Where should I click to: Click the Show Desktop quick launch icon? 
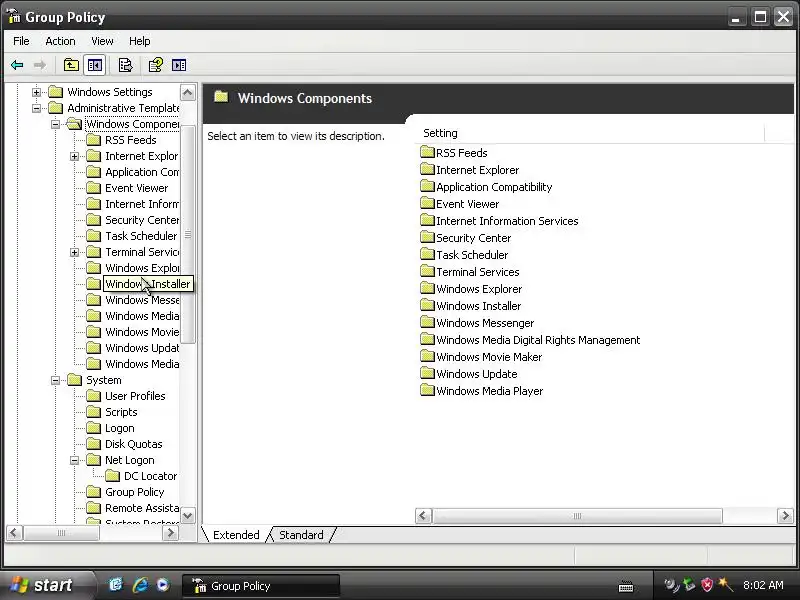pos(116,585)
